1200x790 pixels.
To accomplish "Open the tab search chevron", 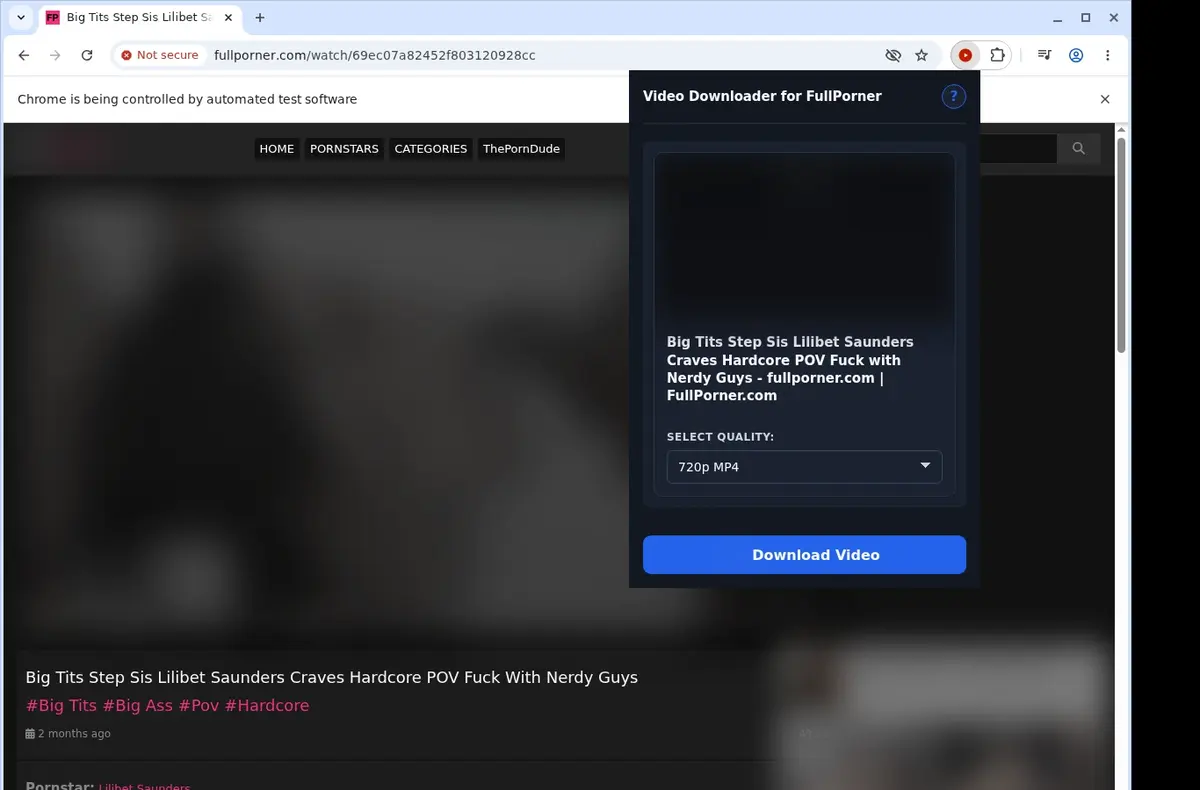I will click(x=21, y=17).
